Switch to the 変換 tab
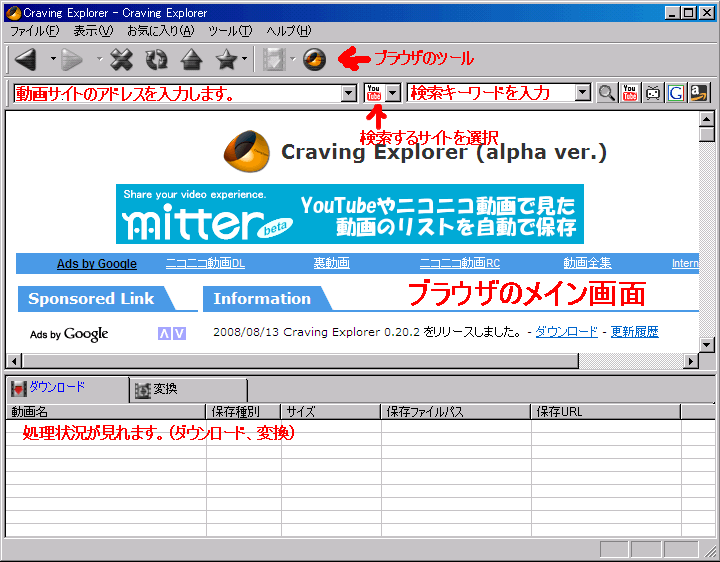The height and width of the screenshot is (562, 720). point(189,390)
